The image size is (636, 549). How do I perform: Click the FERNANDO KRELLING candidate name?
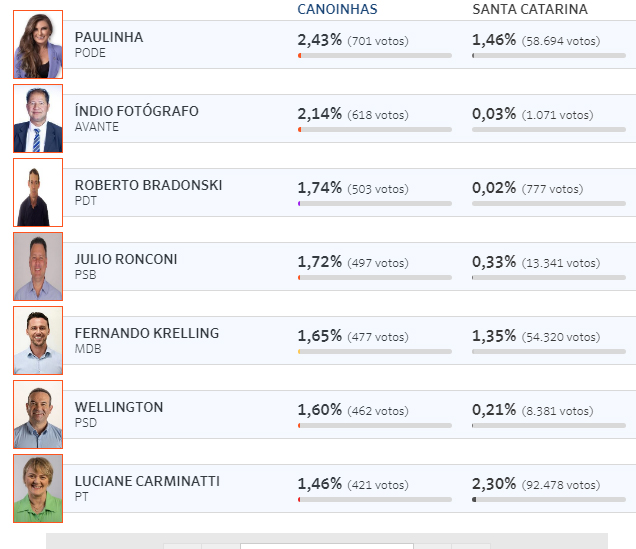click(147, 333)
